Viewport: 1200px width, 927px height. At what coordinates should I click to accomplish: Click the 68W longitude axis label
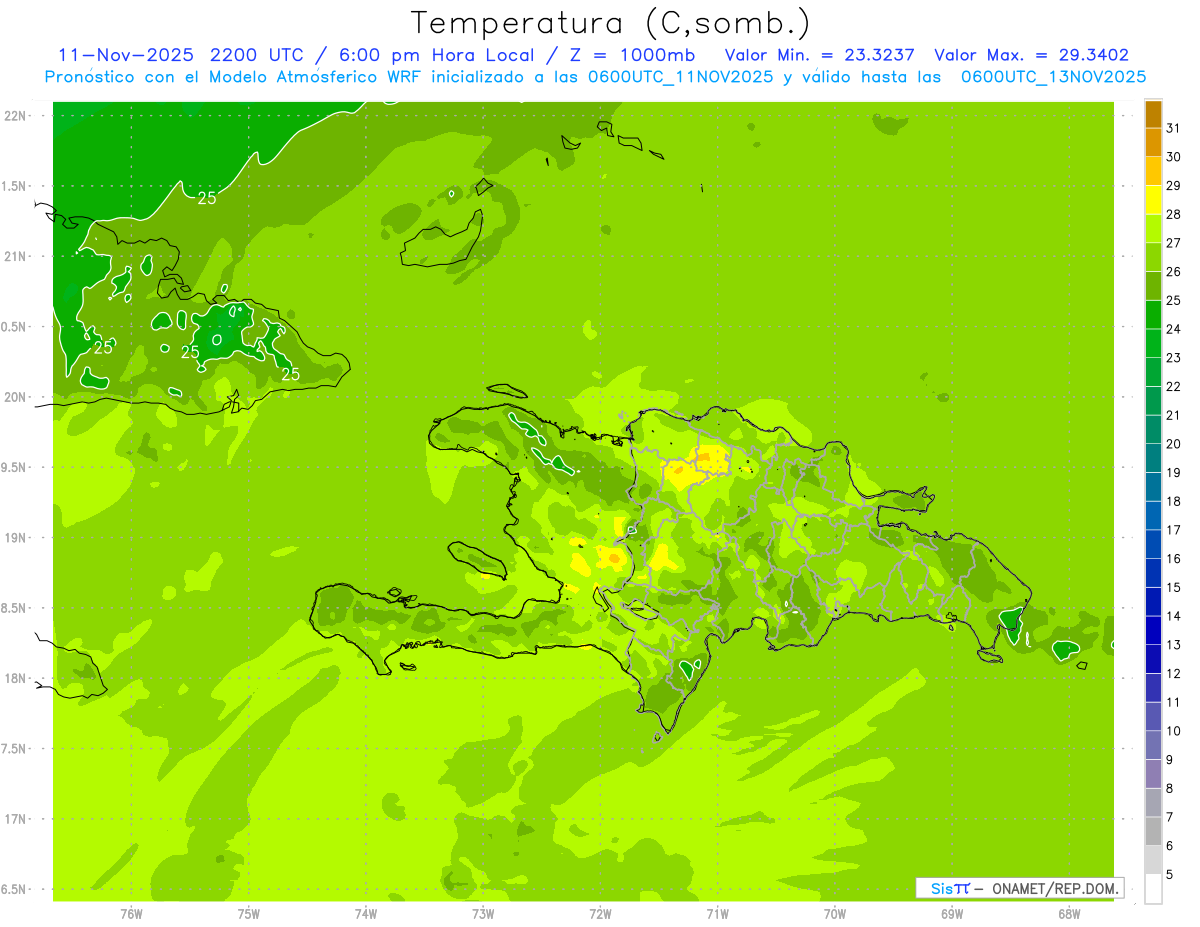(1069, 914)
